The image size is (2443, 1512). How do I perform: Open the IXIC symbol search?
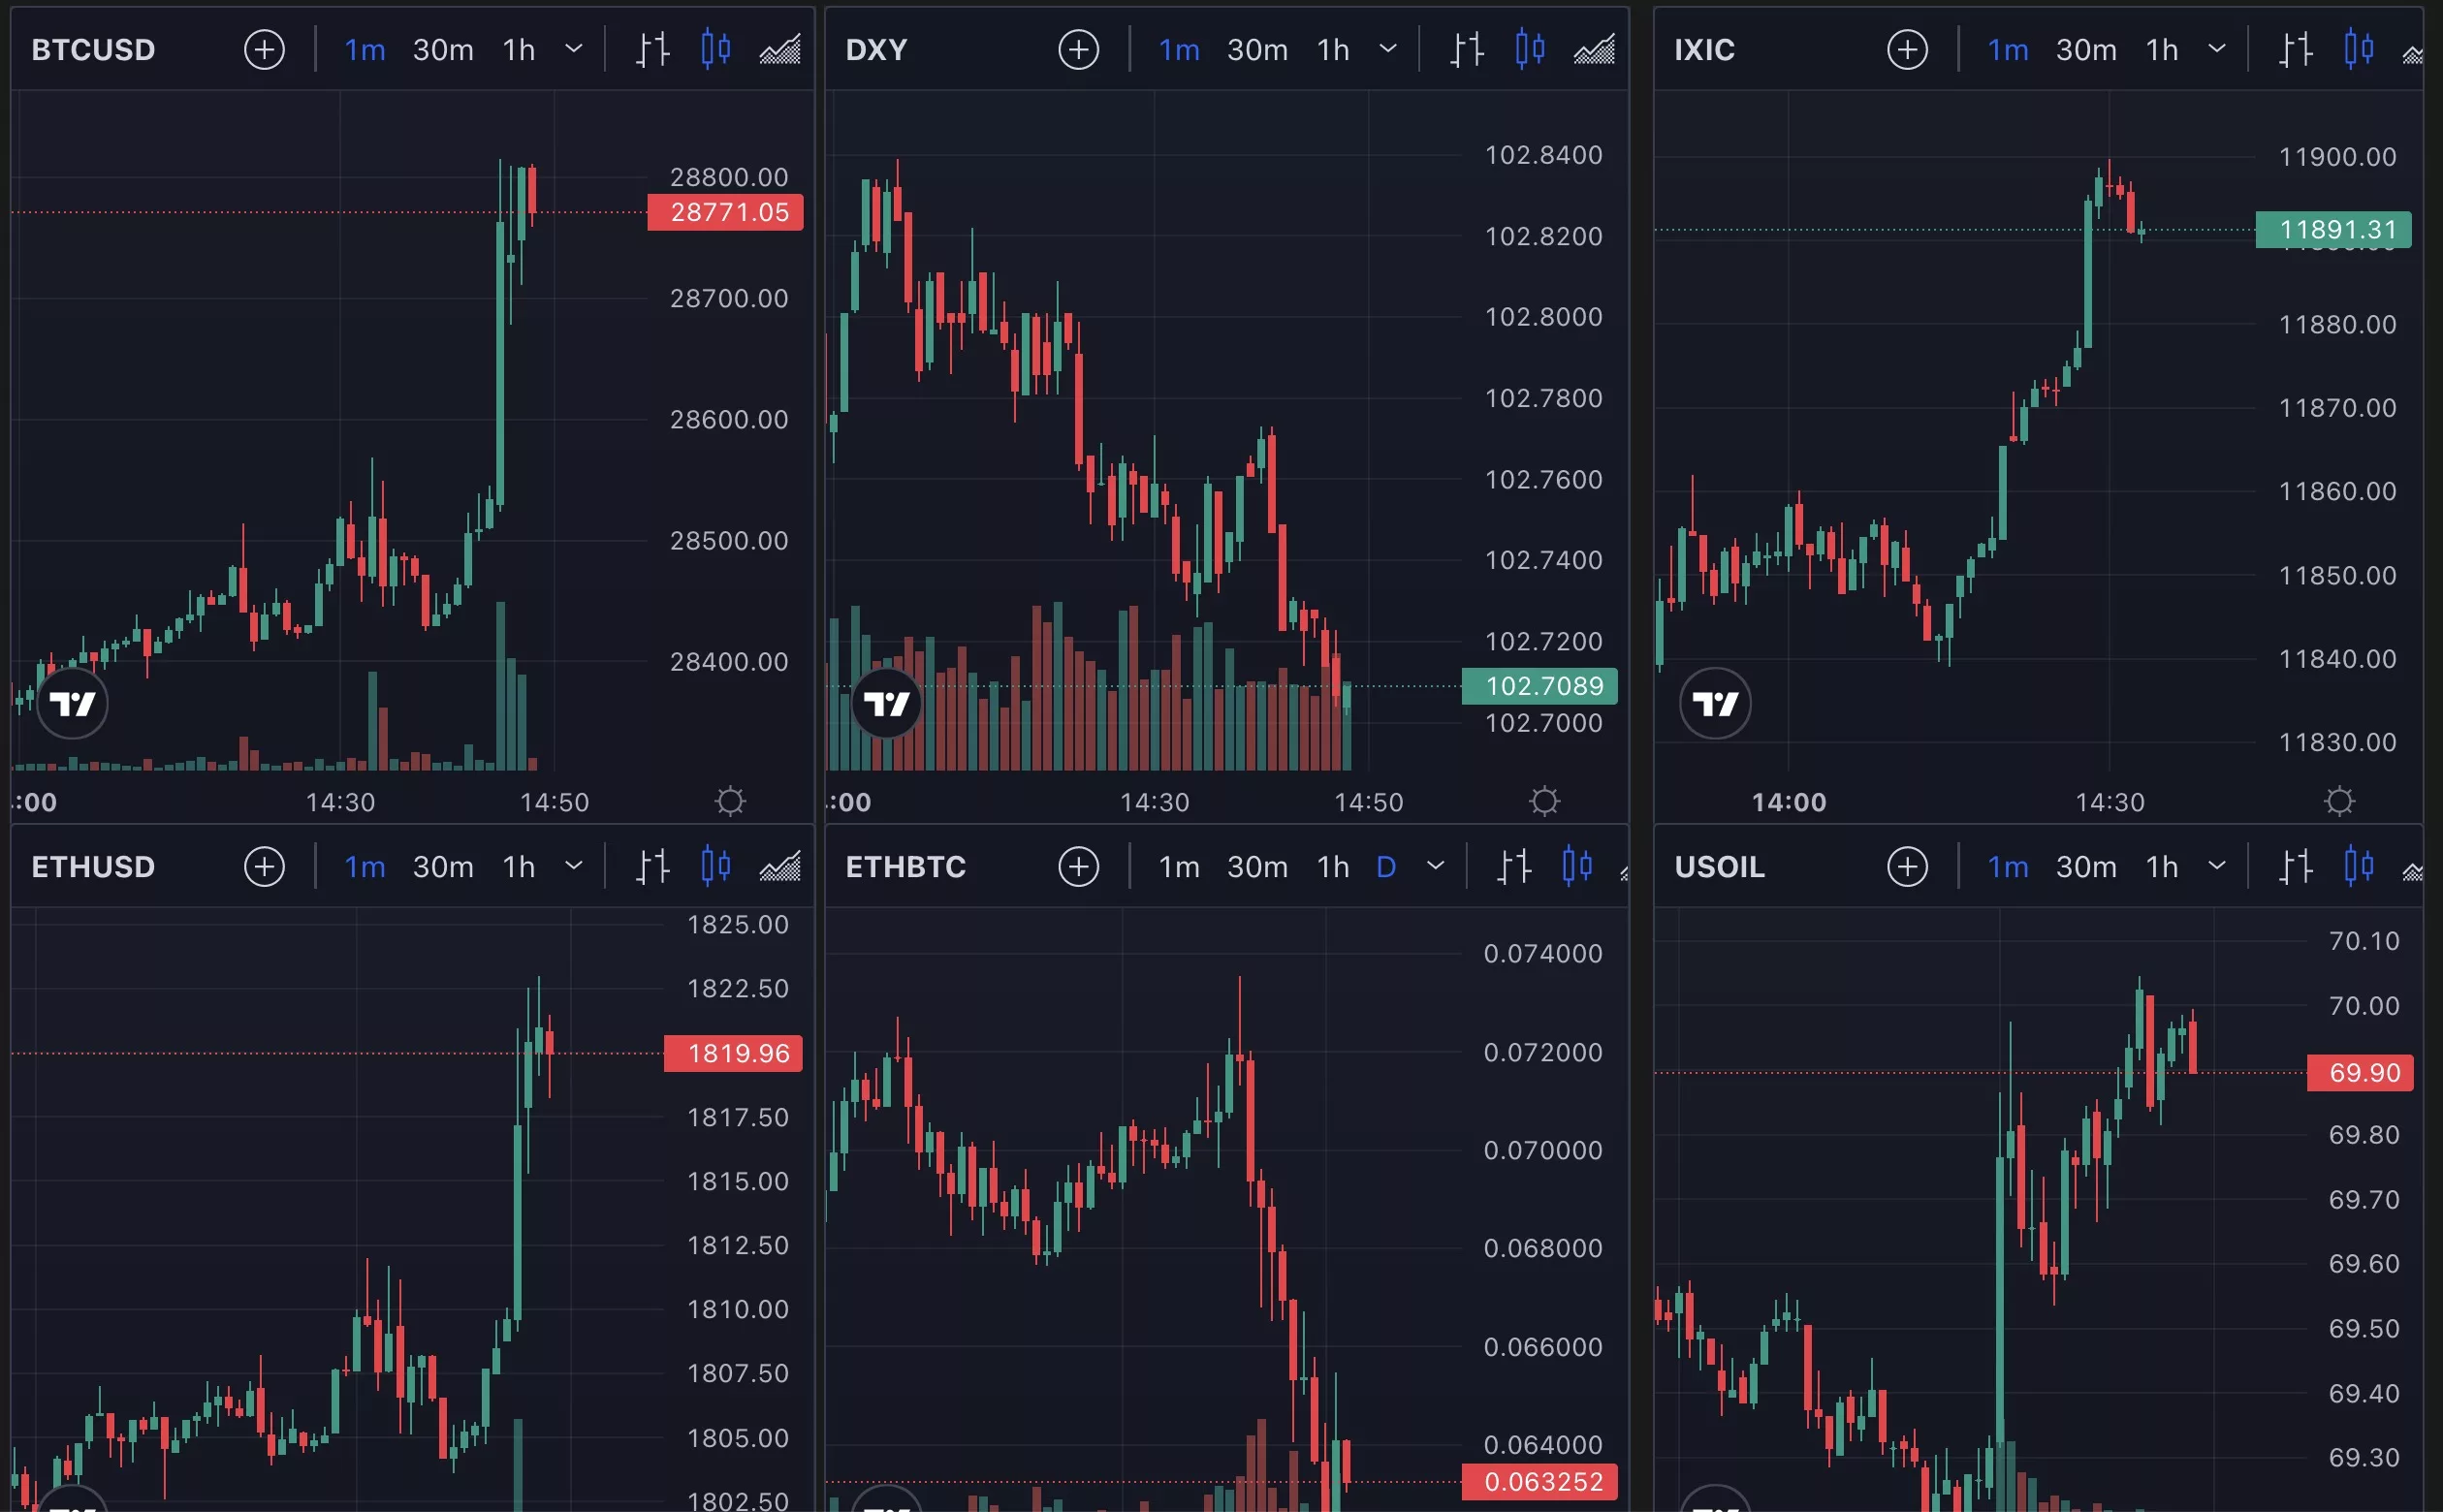[x=1704, y=50]
